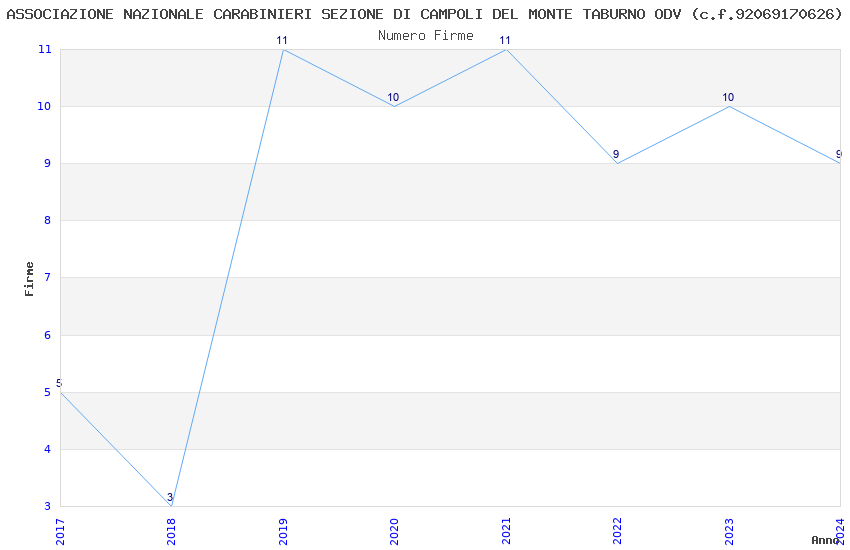Select the 2022 x-axis year label
Image resolution: width=850 pixels, height=550 pixels.
pos(617,532)
